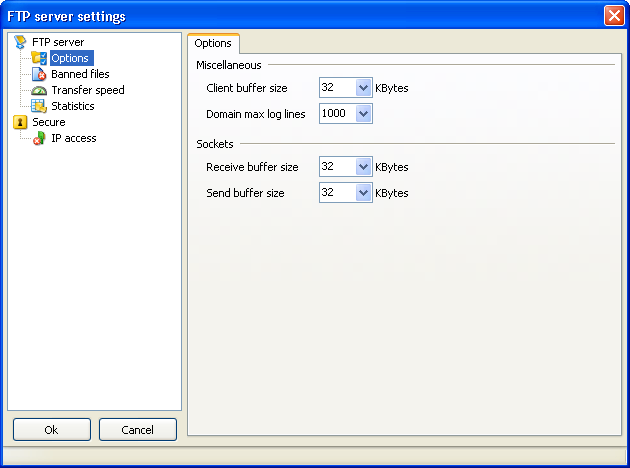Click the Secure padlock icon

(20, 122)
